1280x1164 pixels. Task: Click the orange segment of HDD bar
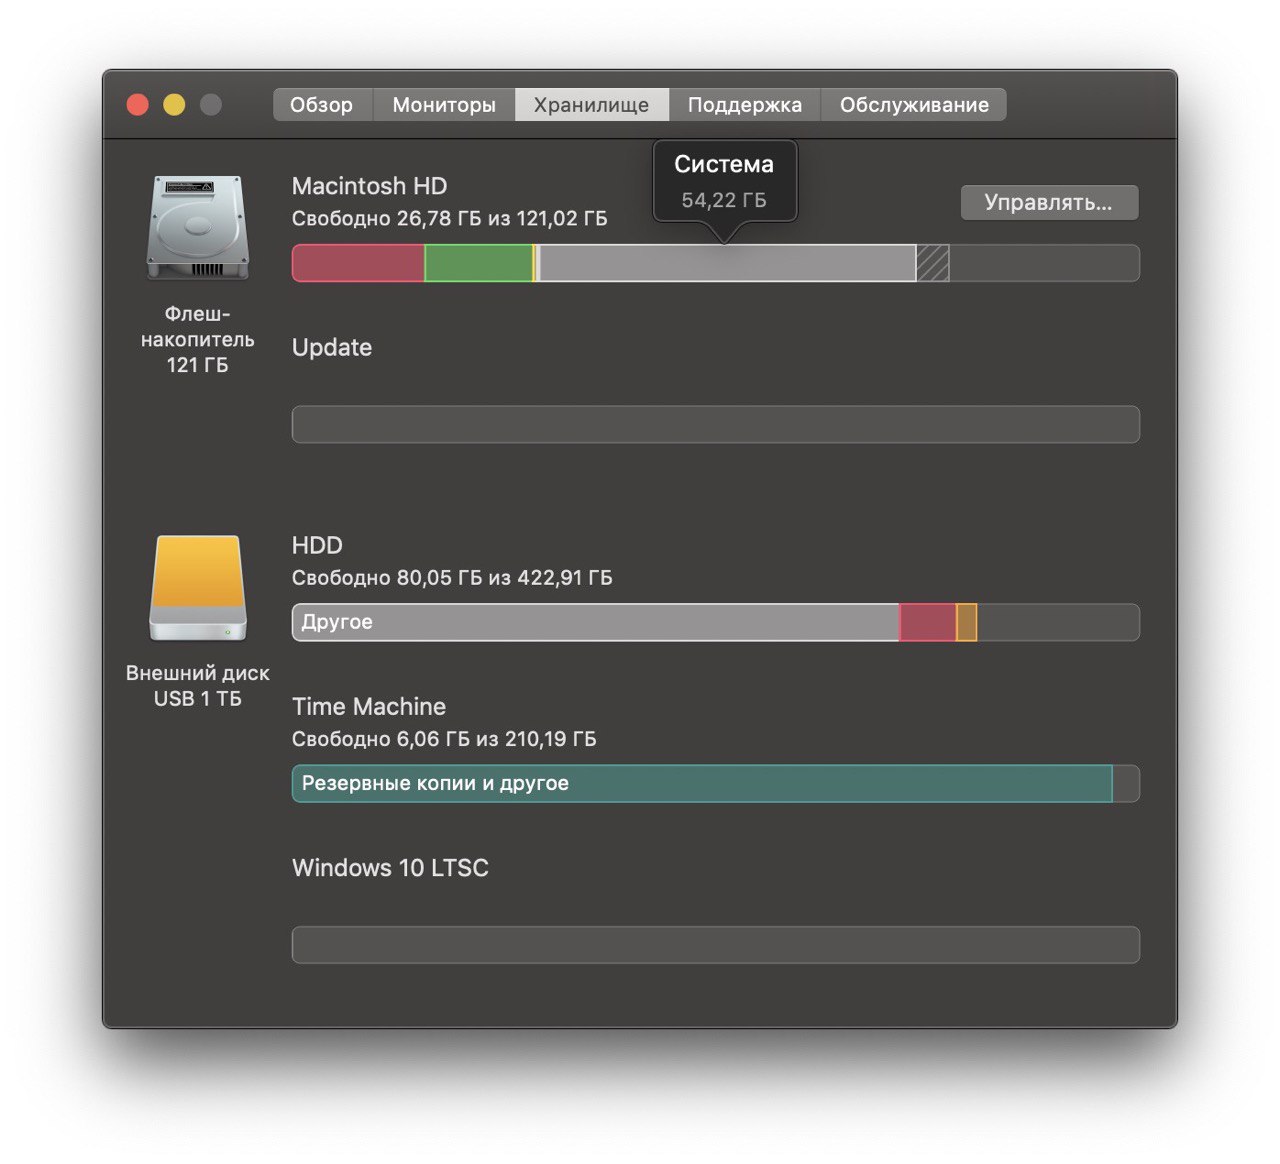tap(967, 622)
